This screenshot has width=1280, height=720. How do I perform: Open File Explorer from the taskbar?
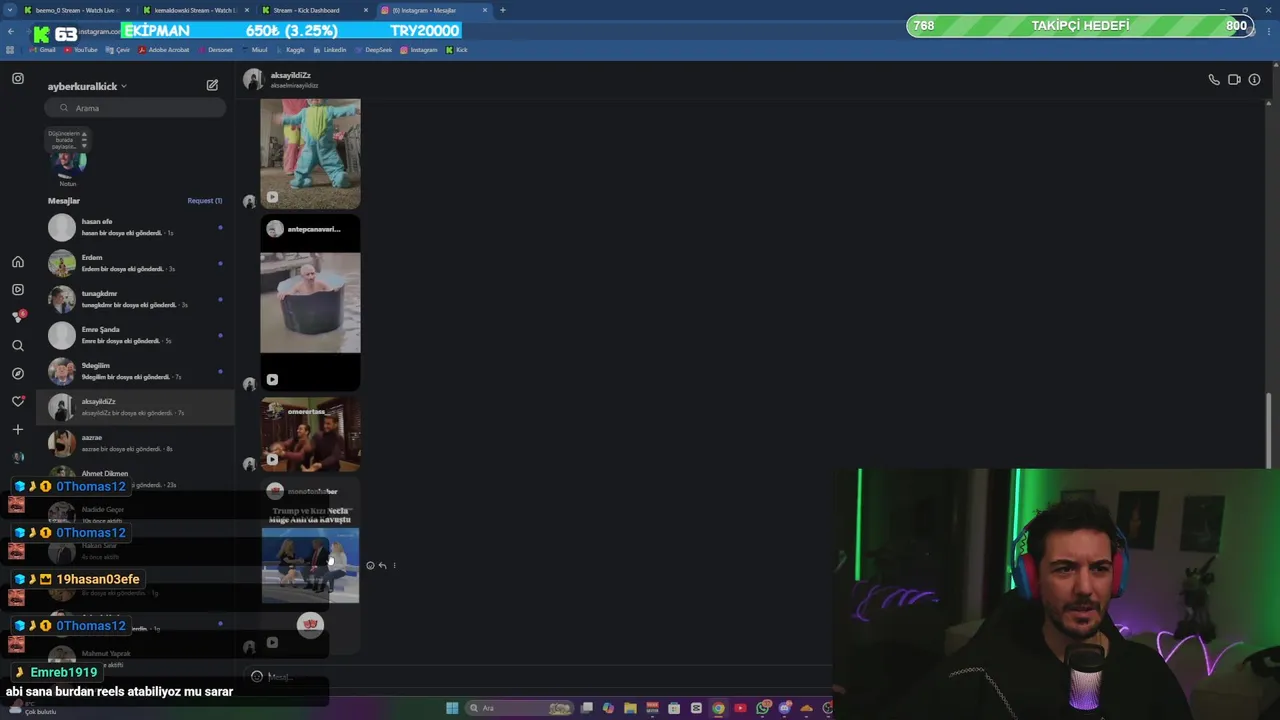pyautogui.click(x=630, y=708)
